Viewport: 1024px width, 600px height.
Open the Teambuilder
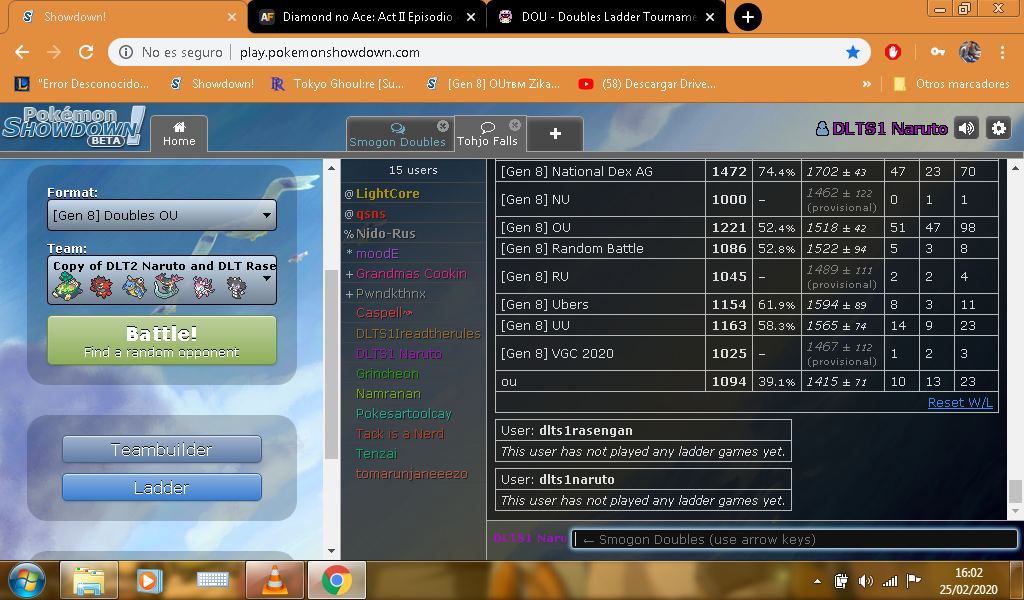point(162,450)
